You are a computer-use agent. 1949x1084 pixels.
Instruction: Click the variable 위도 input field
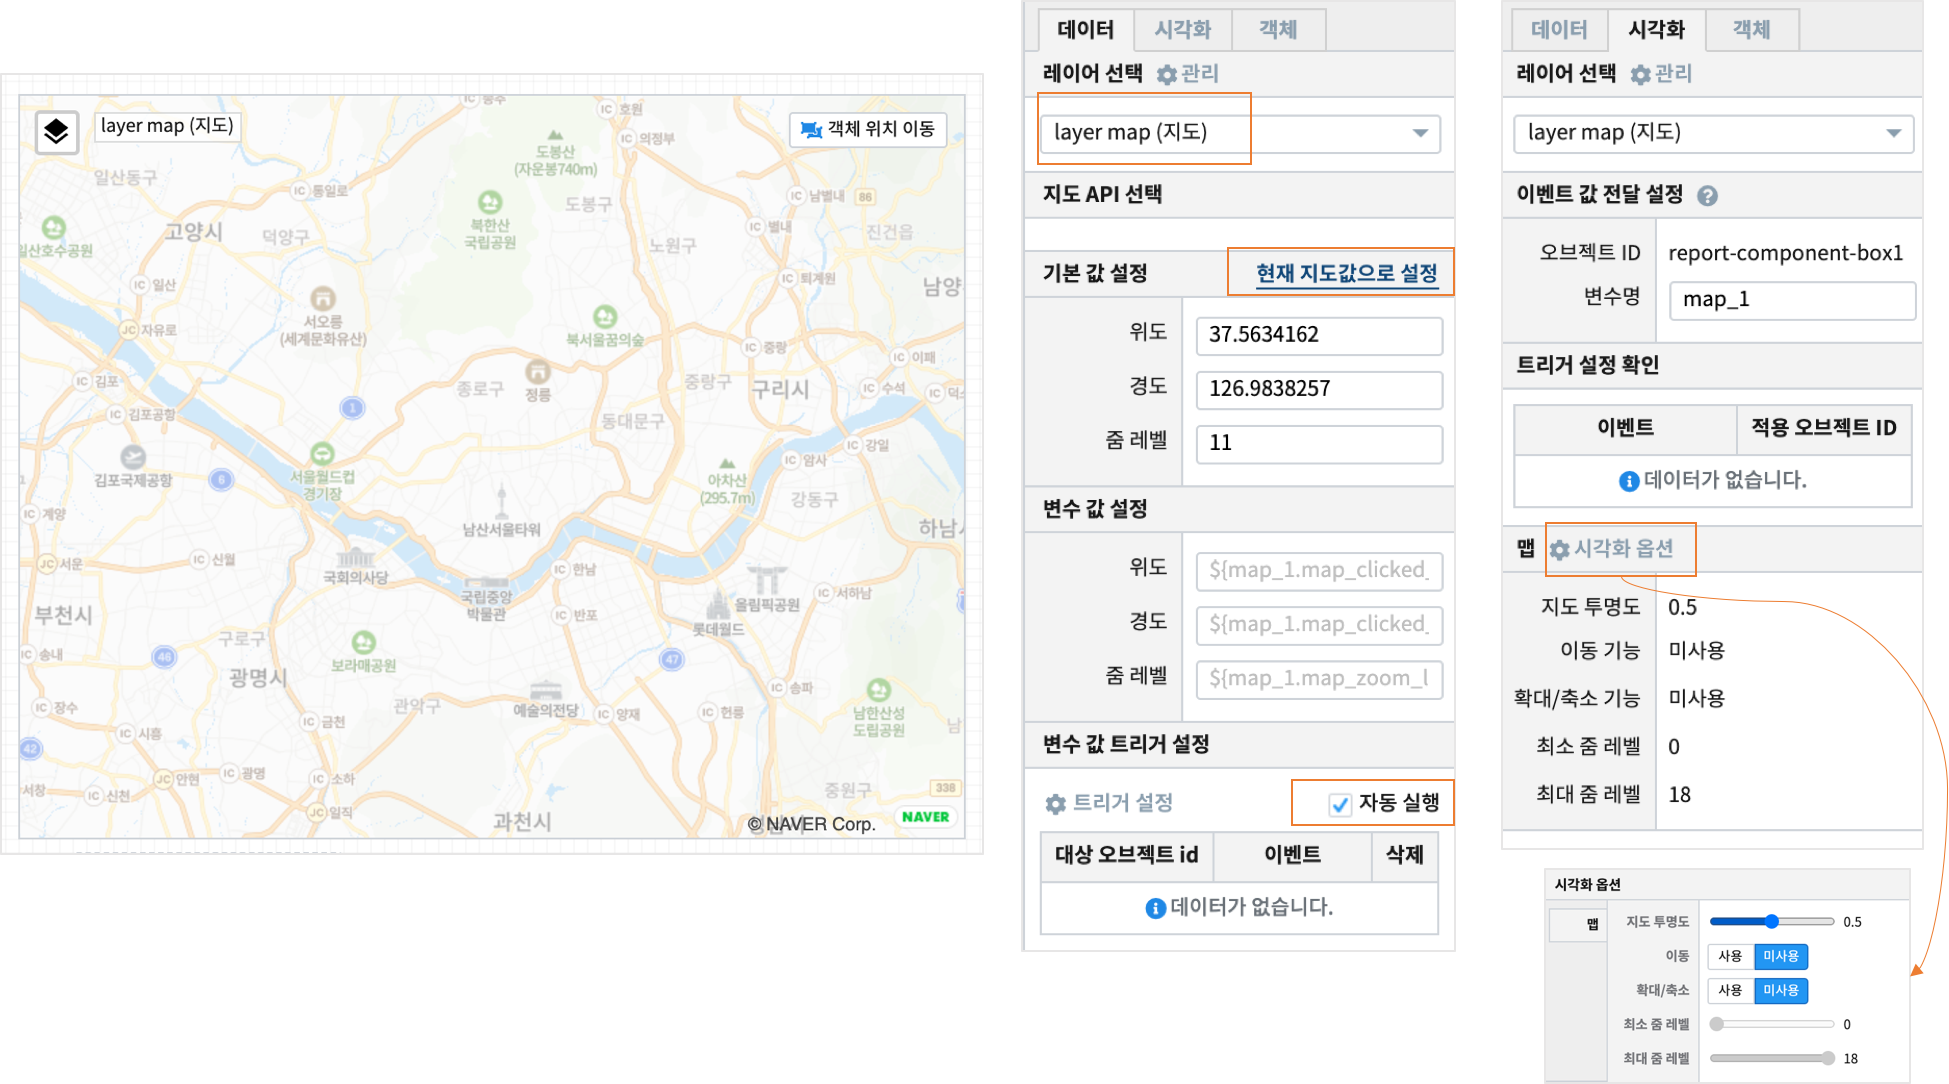[1319, 570]
